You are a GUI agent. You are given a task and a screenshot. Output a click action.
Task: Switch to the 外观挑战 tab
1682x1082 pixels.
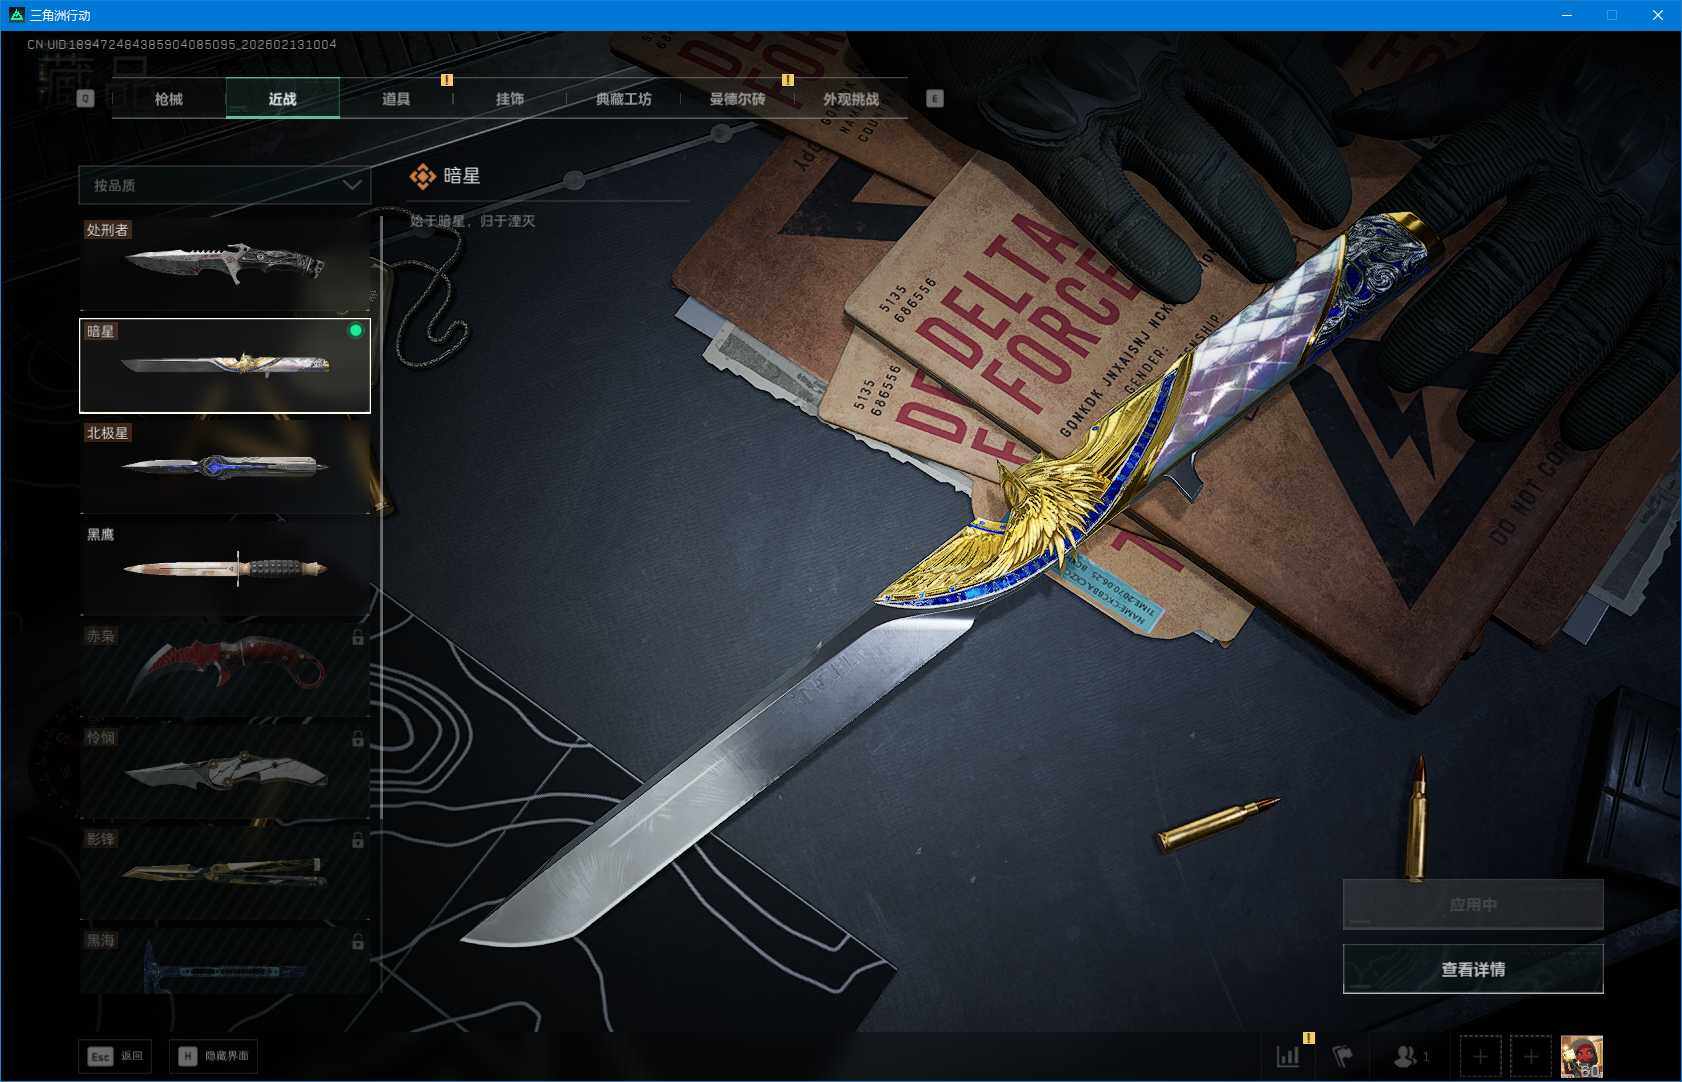tap(851, 99)
